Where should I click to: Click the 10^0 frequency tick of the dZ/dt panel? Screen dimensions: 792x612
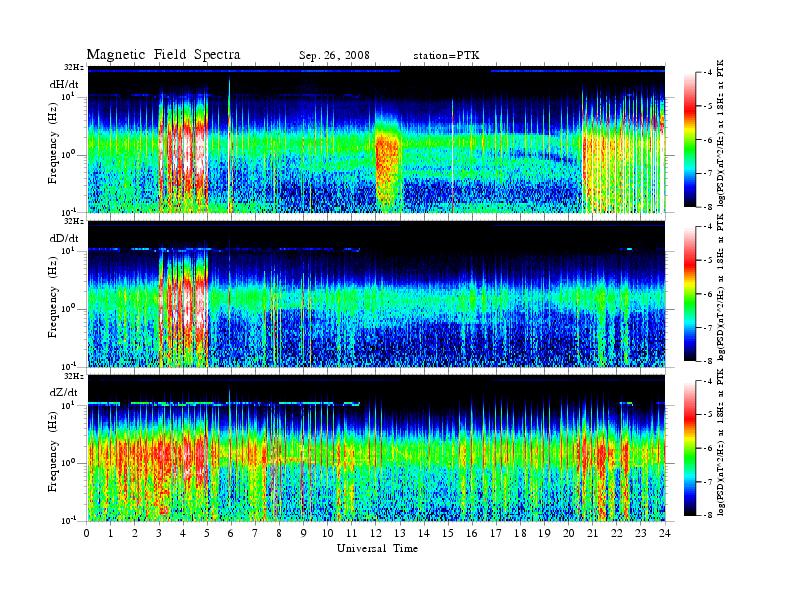coord(69,463)
